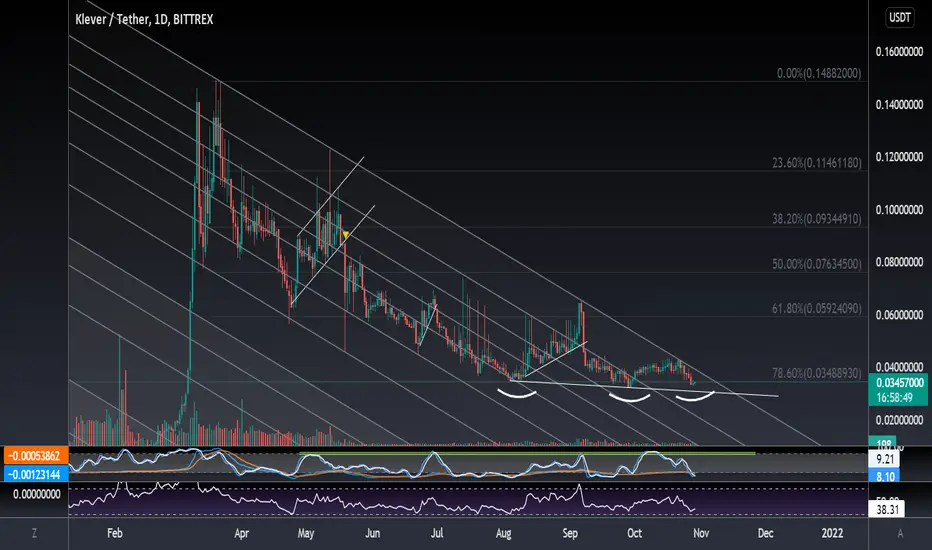Screen dimensions: 932x550
Task: Select the 50.00%(0.07634500) Fibonacci level label
Action: (817, 263)
